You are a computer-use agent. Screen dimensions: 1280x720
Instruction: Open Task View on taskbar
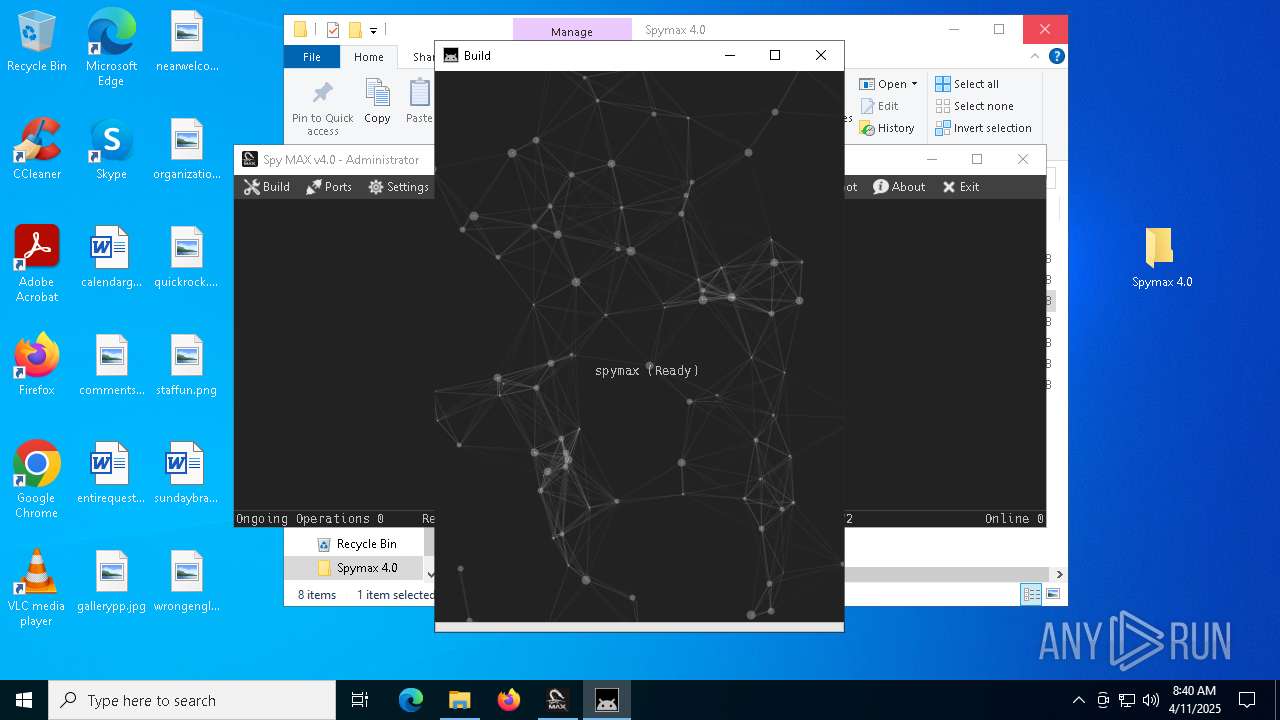360,700
